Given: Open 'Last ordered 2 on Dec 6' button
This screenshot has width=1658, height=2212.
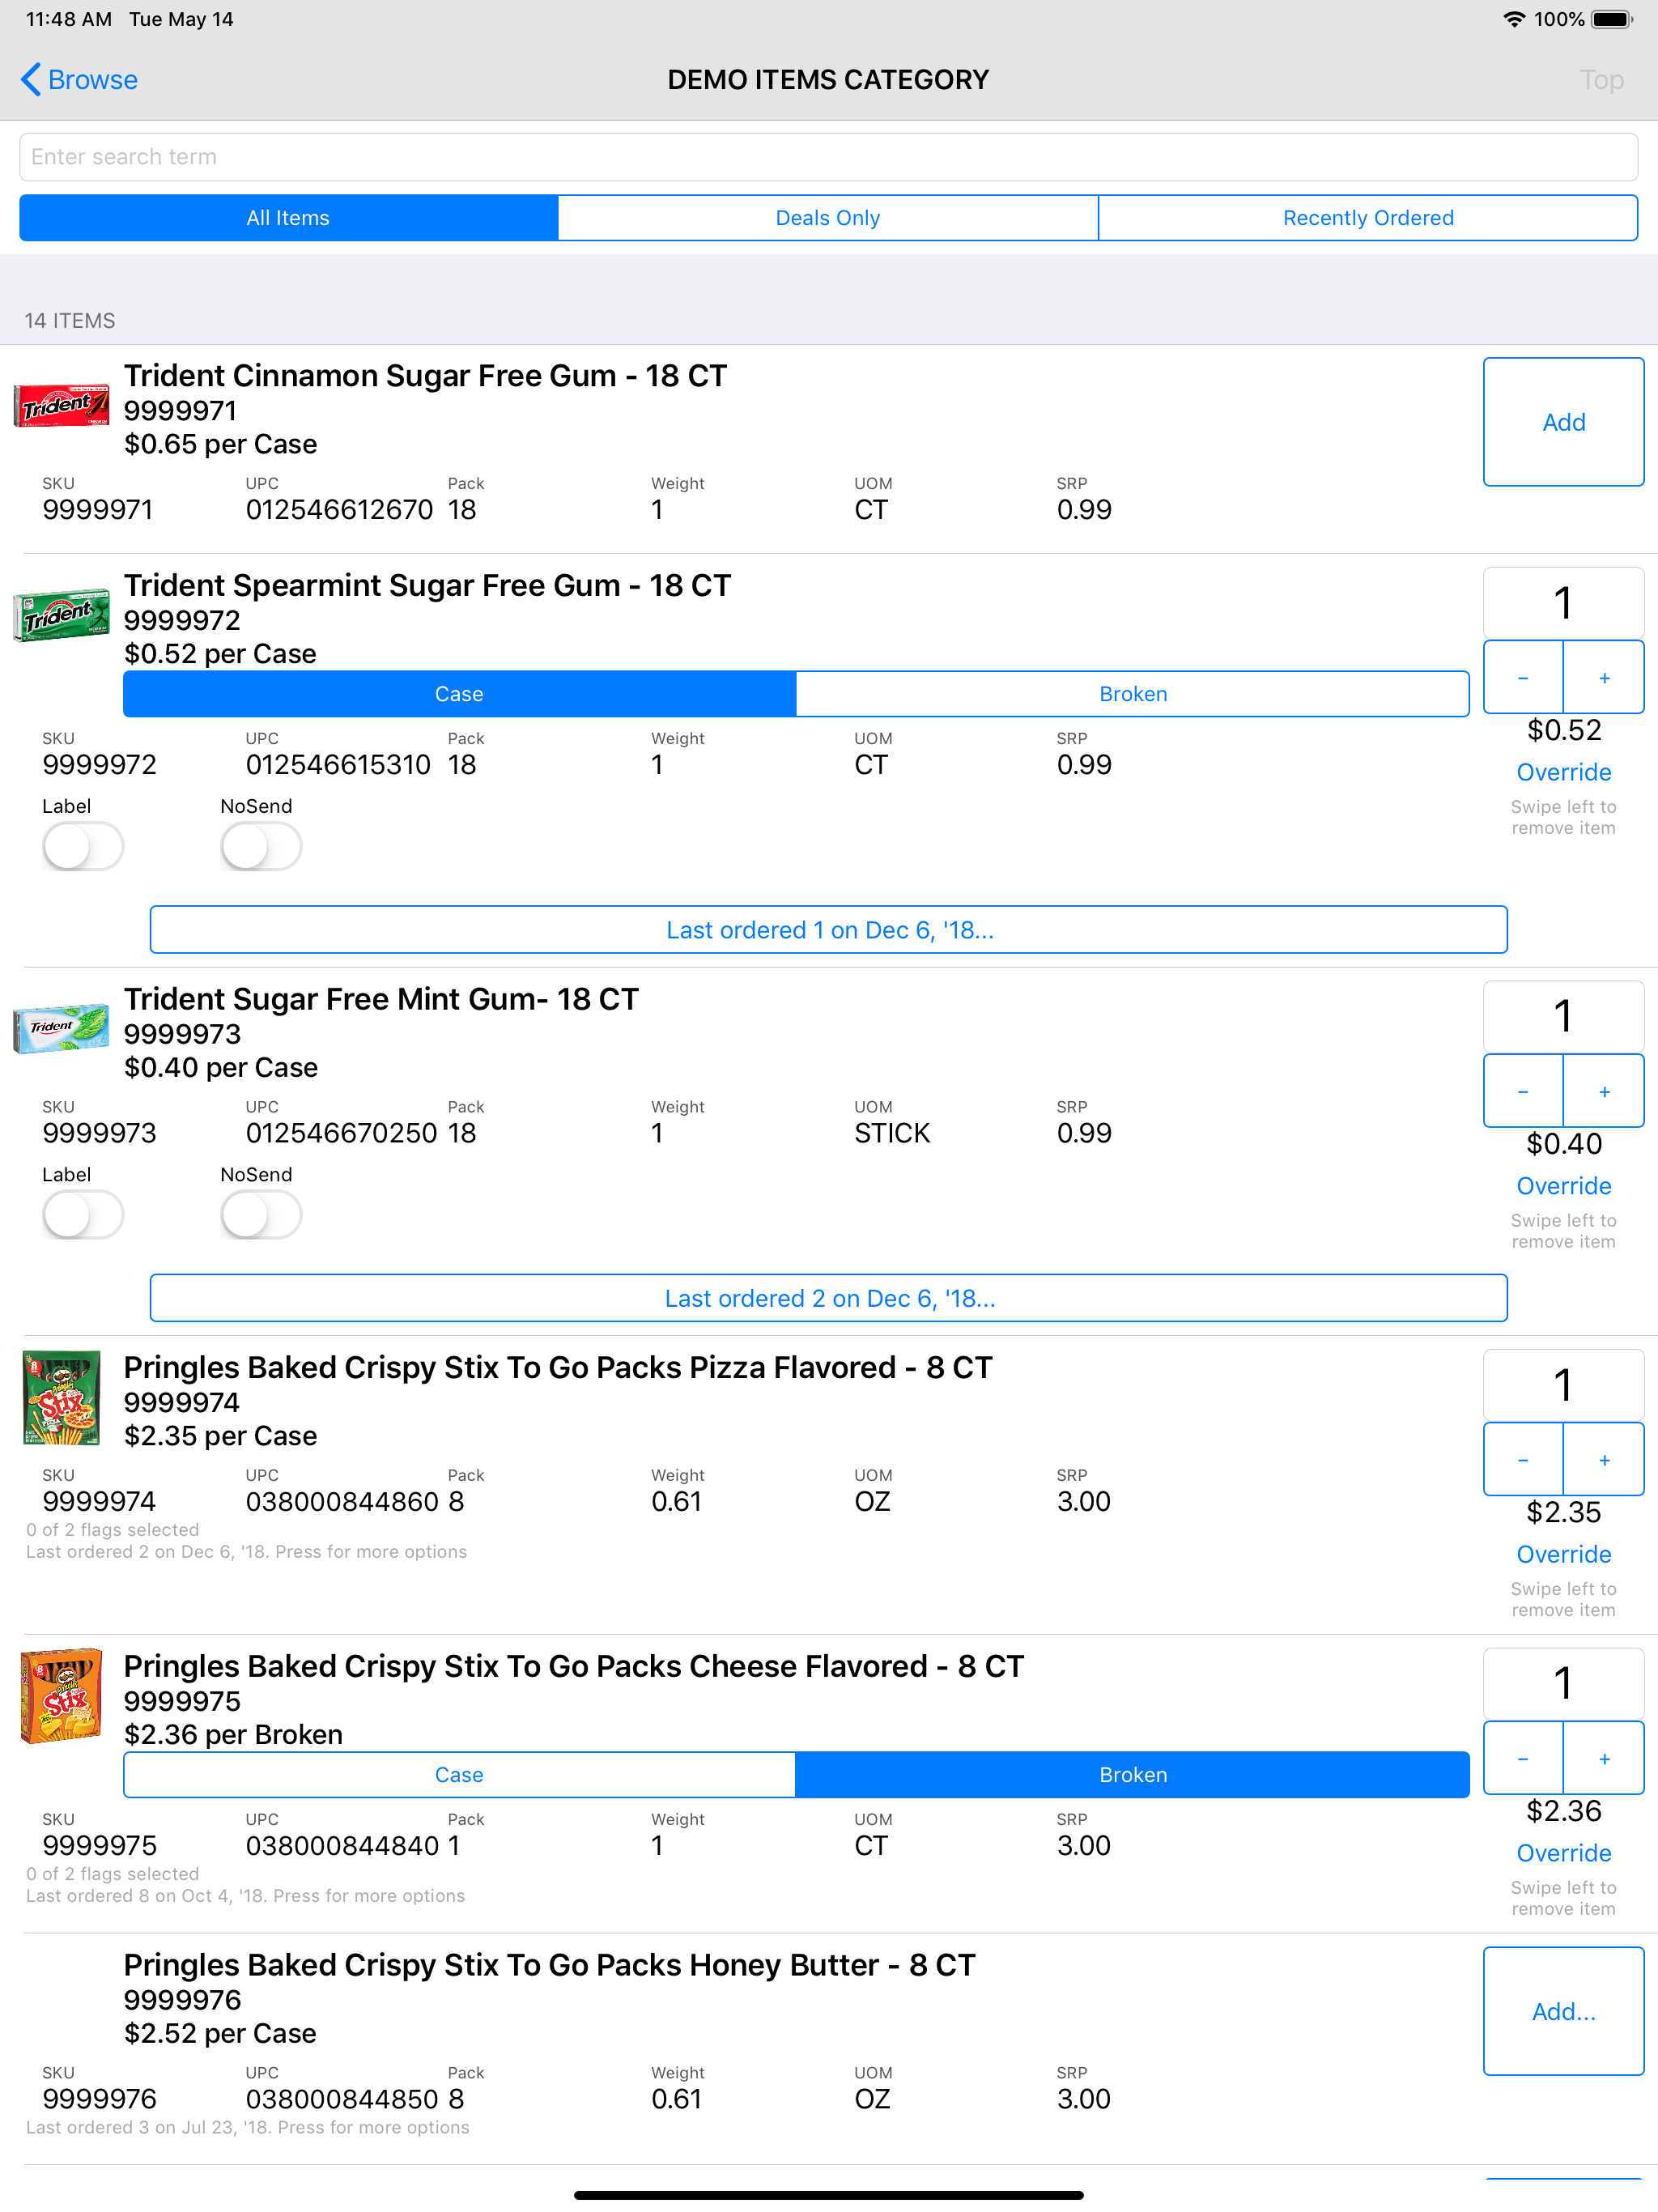Looking at the screenshot, I should point(828,1298).
